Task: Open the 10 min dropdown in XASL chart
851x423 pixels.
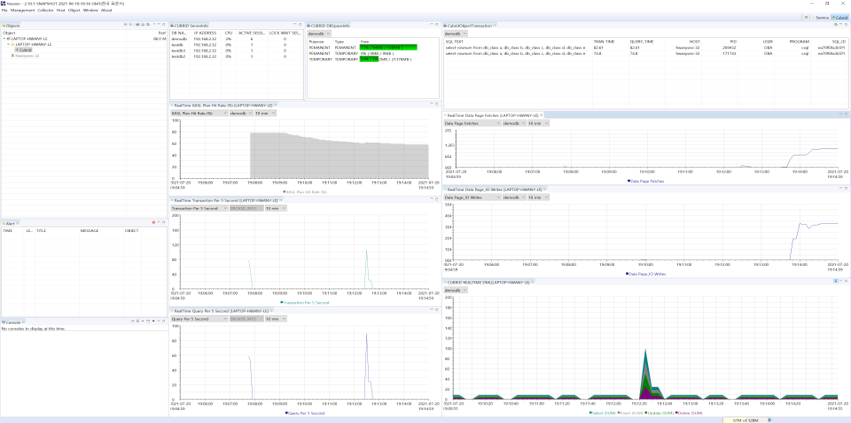Action: point(265,113)
